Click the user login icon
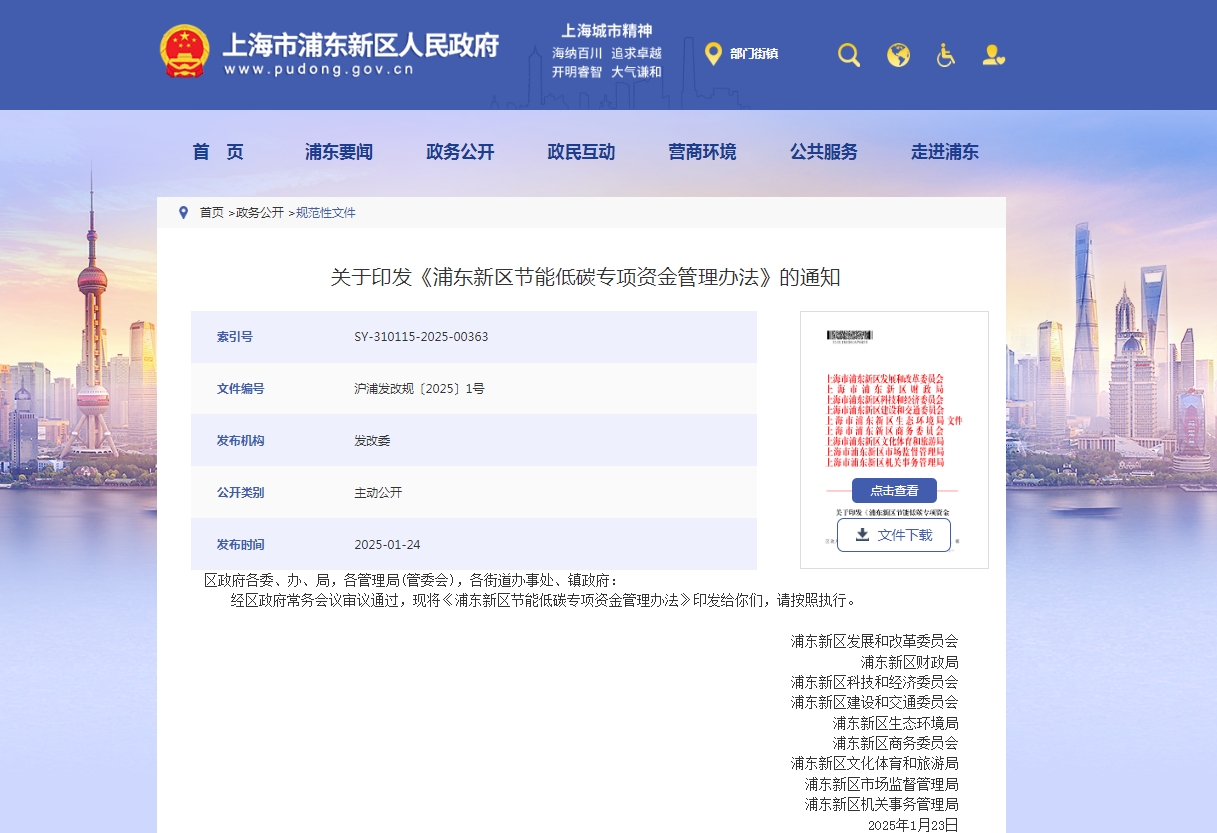The image size is (1217, 833). click(993, 55)
